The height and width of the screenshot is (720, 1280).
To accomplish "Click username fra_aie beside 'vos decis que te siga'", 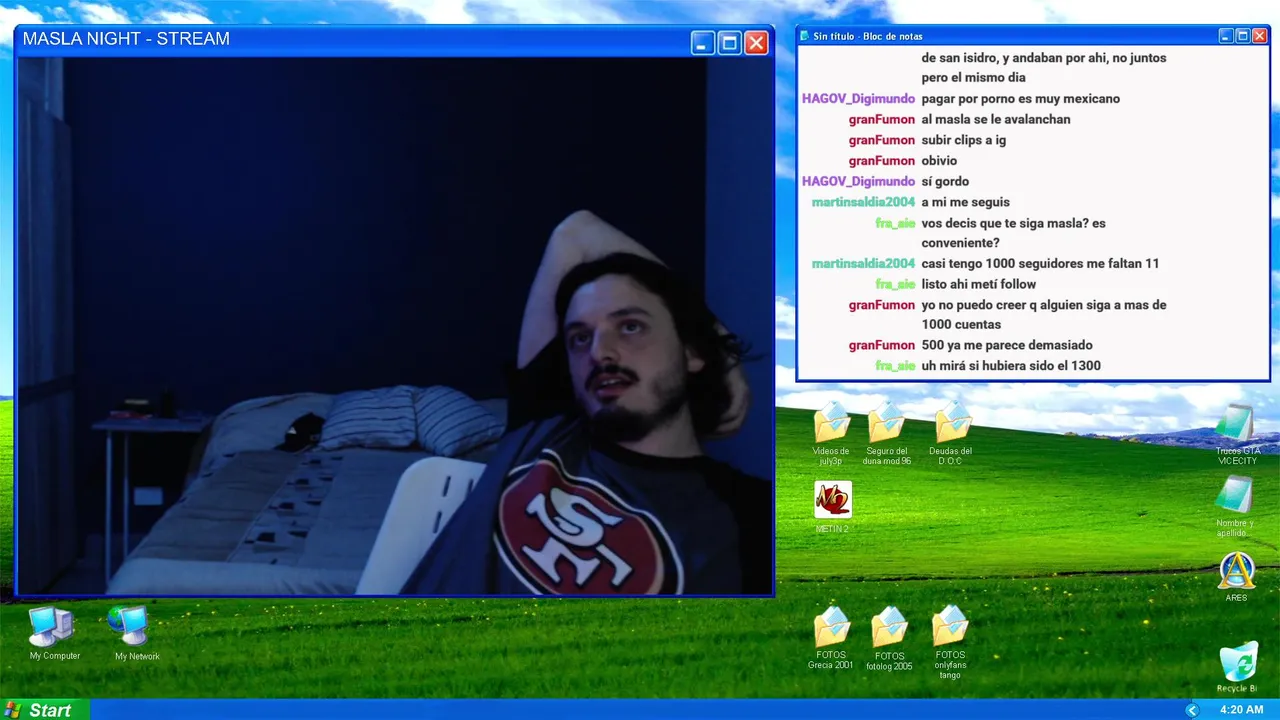I will tap(895, 223).
